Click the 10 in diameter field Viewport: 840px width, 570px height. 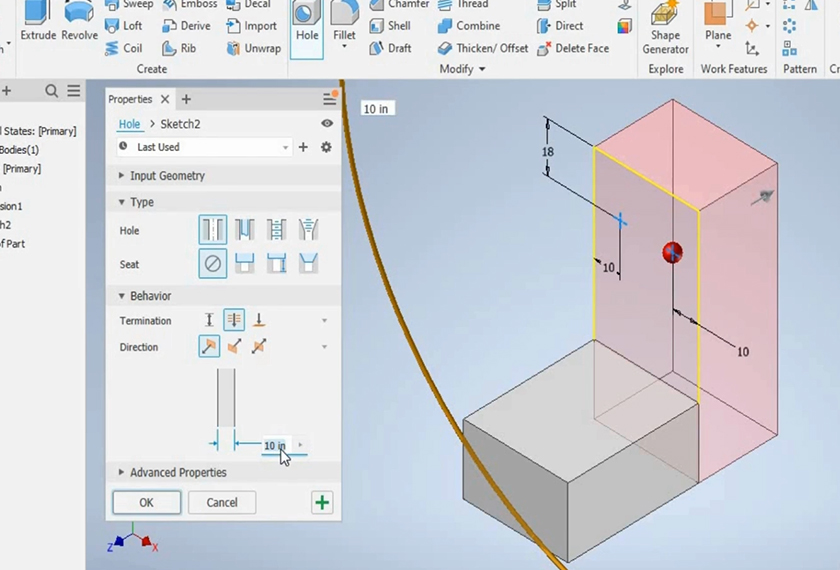pos(275,445)
